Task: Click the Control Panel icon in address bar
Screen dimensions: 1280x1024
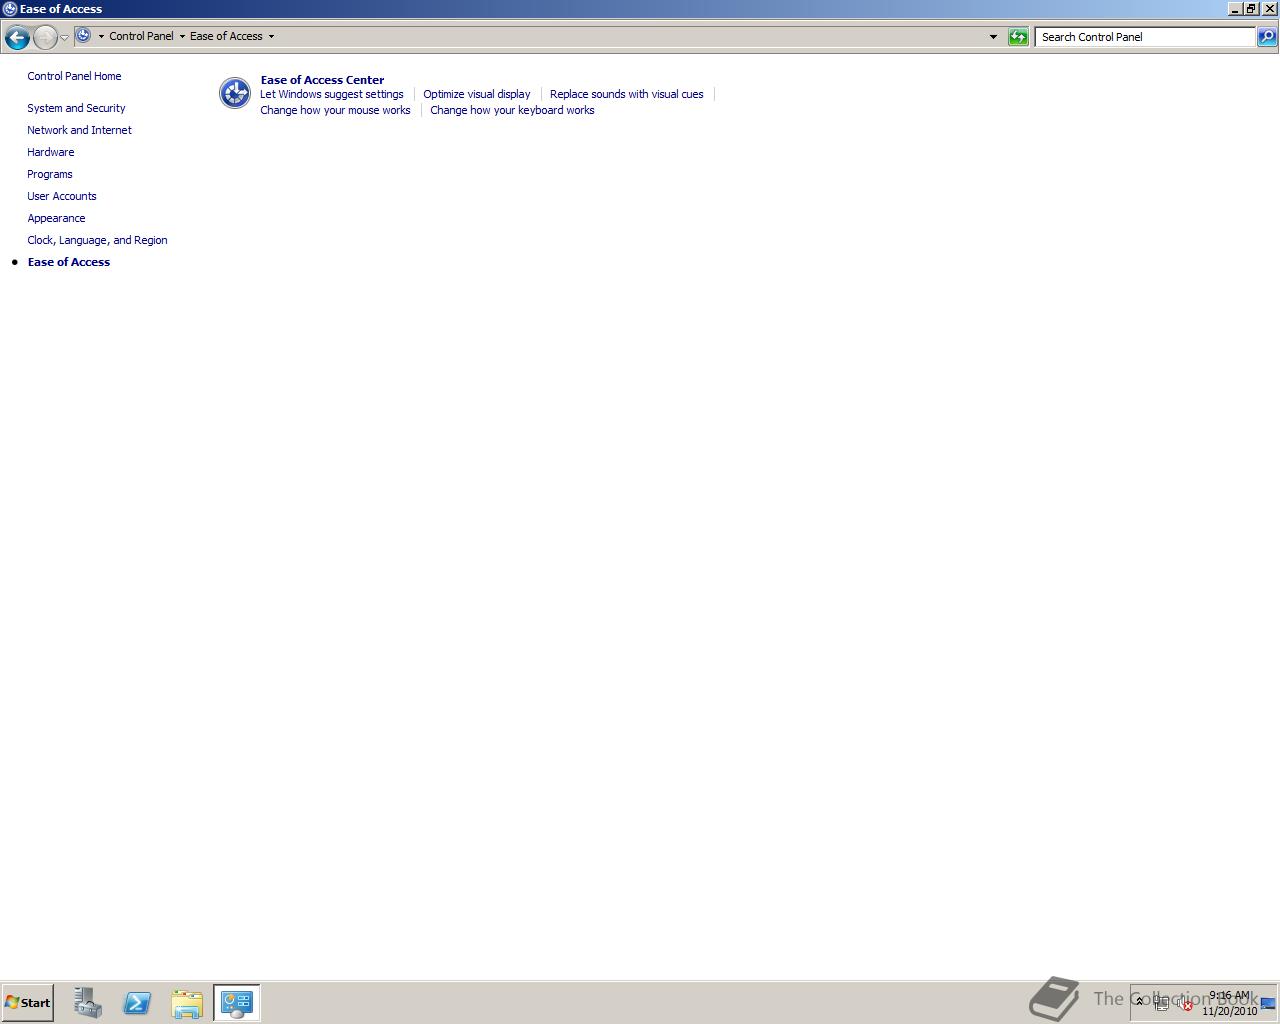Action: 84,36
